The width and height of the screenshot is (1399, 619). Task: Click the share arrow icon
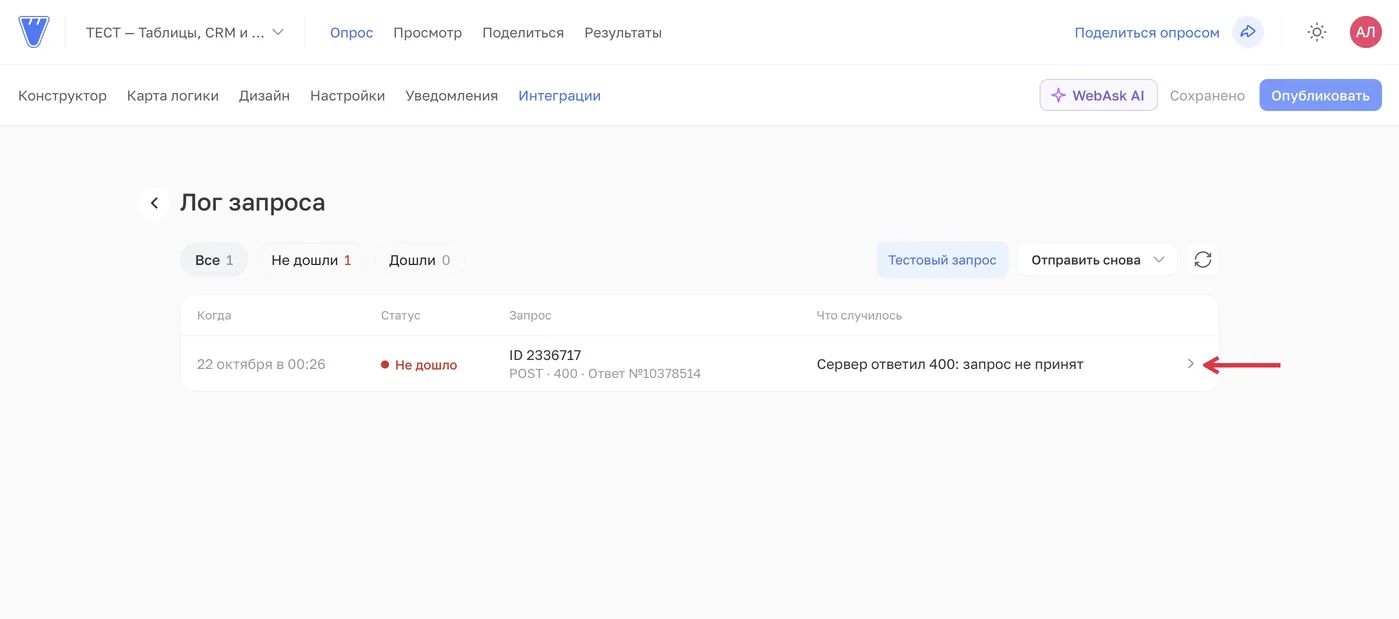1248,32
